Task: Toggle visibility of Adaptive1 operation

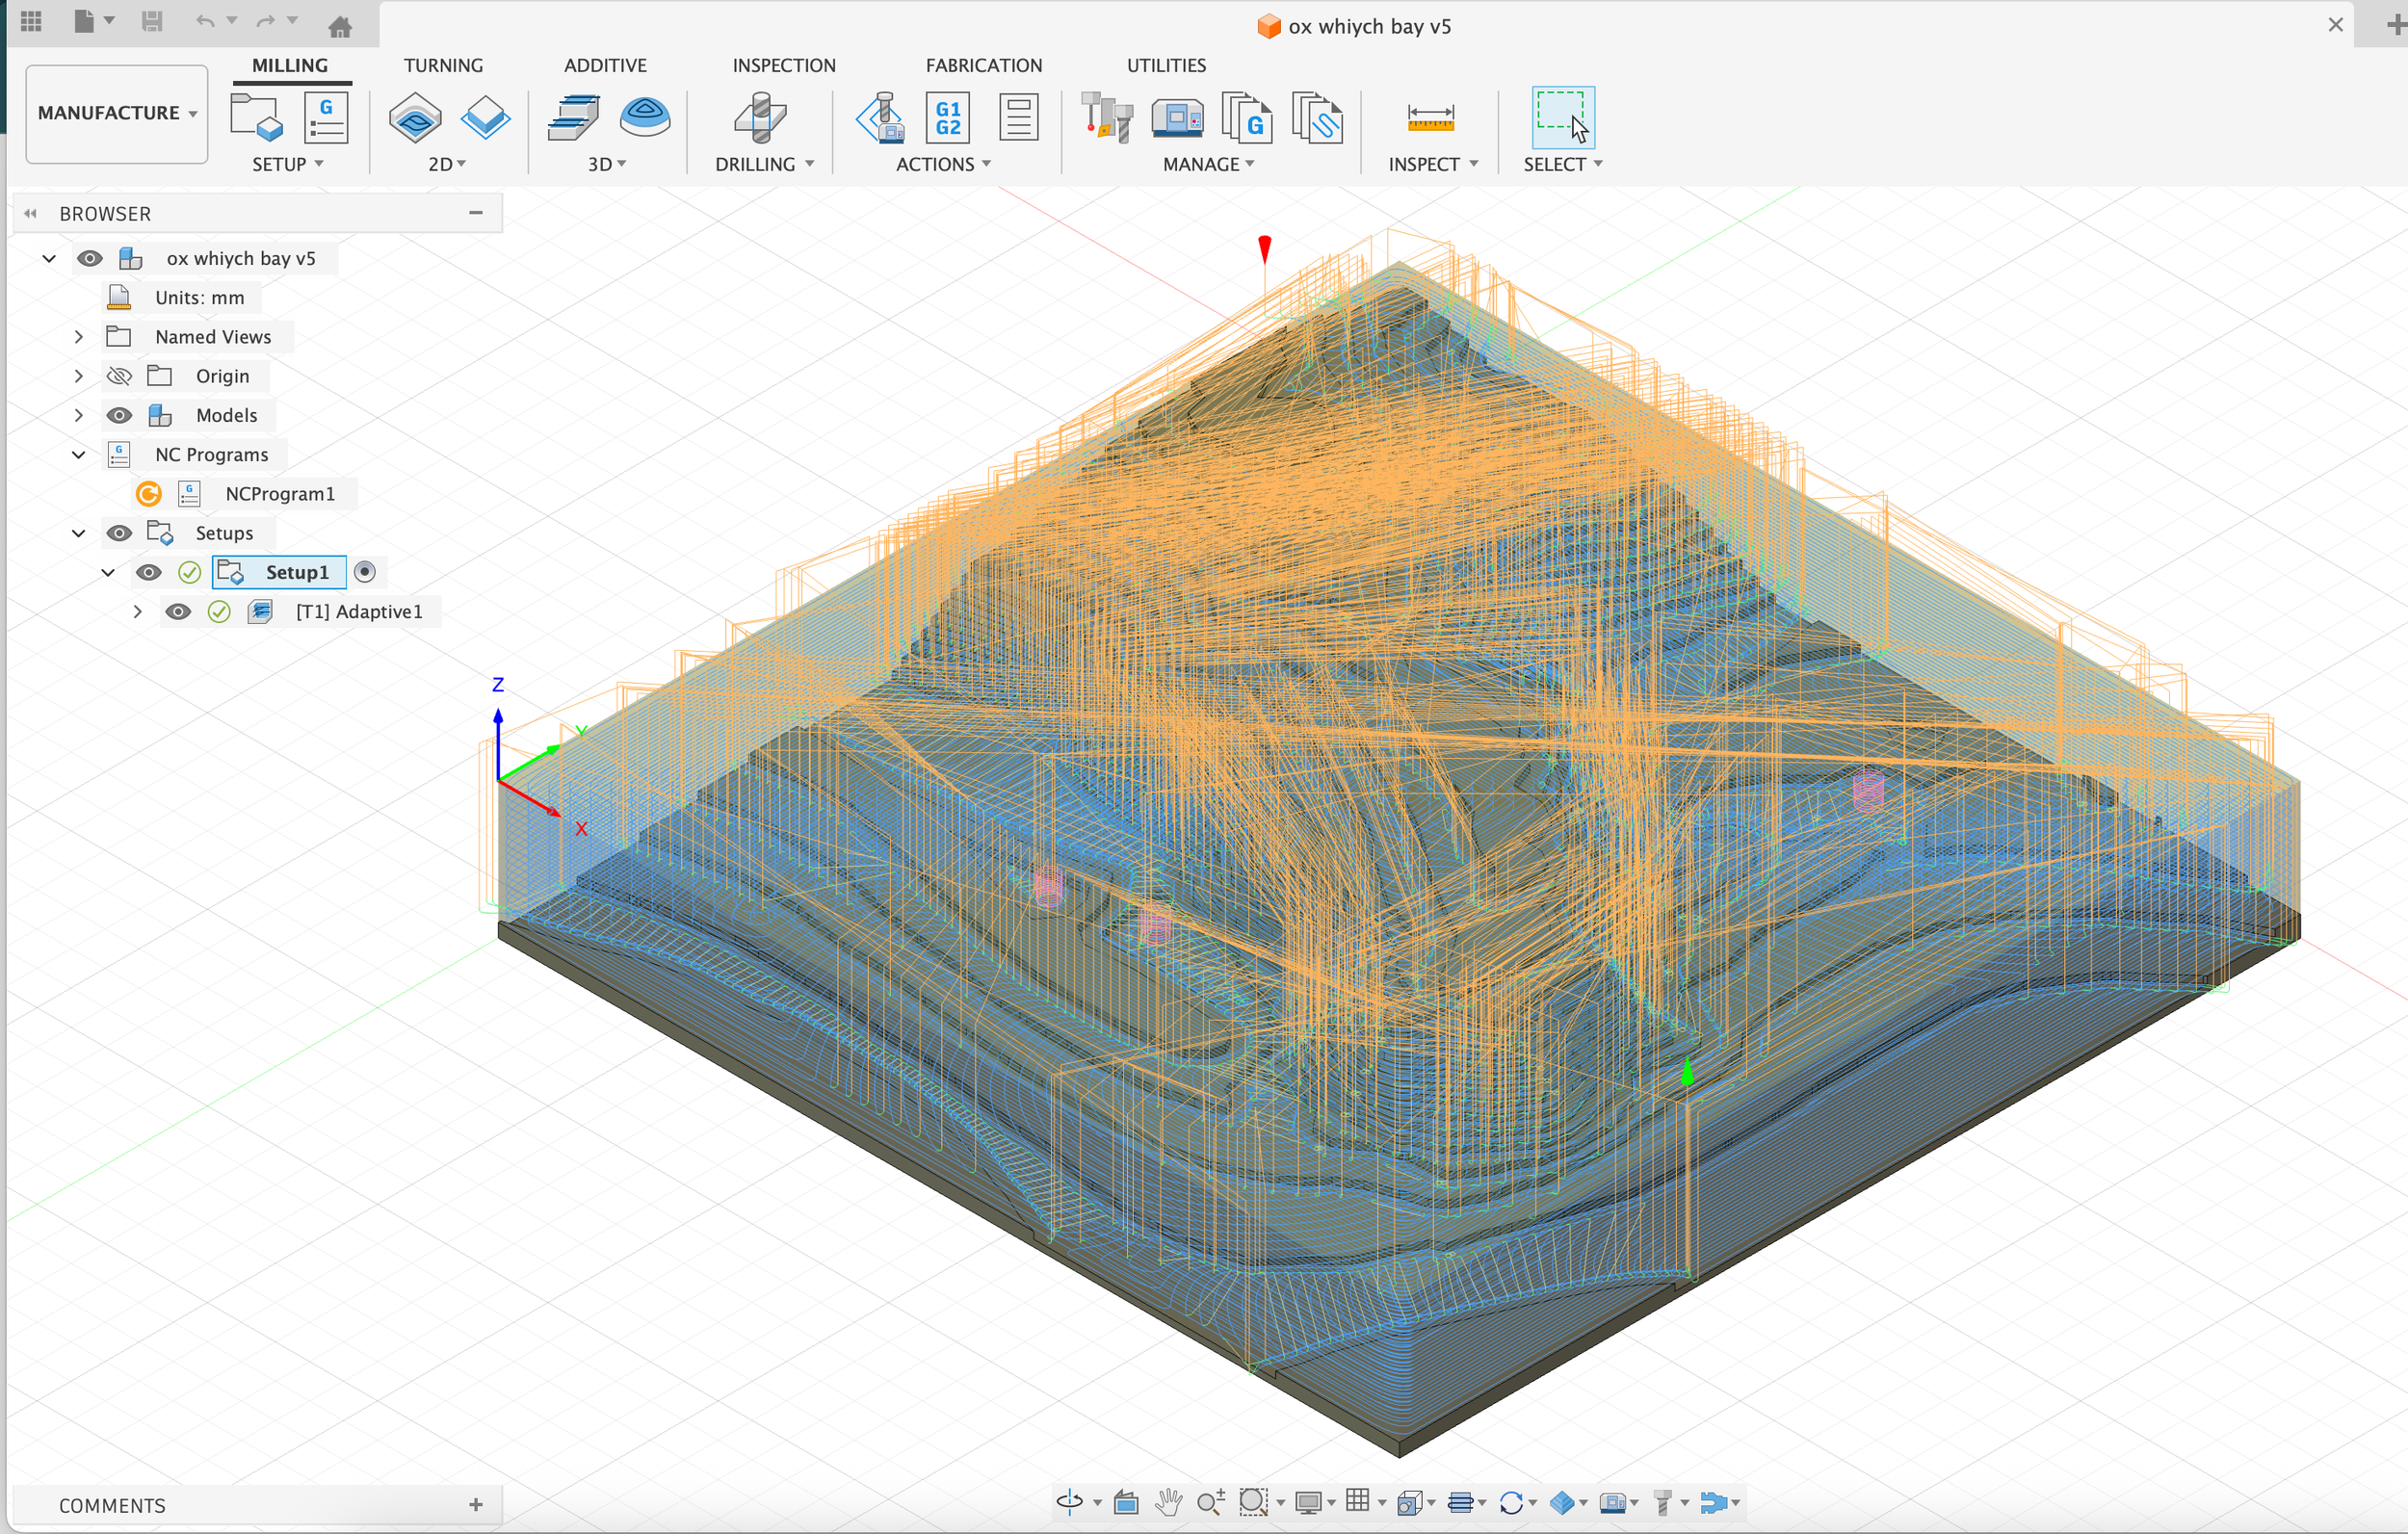Action: [178, 612]
